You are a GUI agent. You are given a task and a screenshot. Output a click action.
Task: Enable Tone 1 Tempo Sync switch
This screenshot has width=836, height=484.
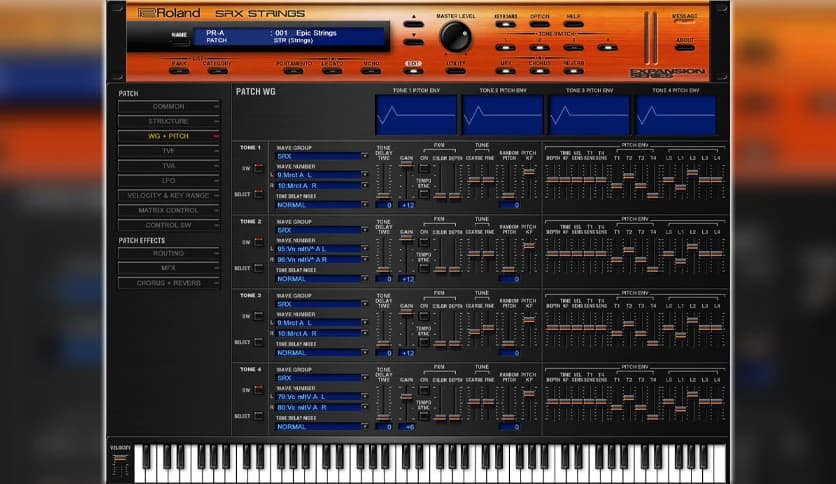coord(424,194)
